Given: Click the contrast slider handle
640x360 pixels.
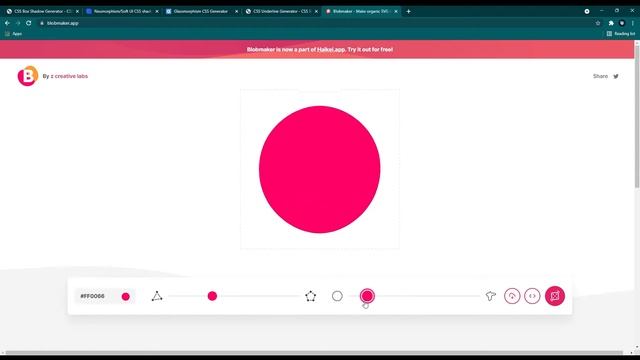Looking at the screenshot, I should click(x=367, y=296).
